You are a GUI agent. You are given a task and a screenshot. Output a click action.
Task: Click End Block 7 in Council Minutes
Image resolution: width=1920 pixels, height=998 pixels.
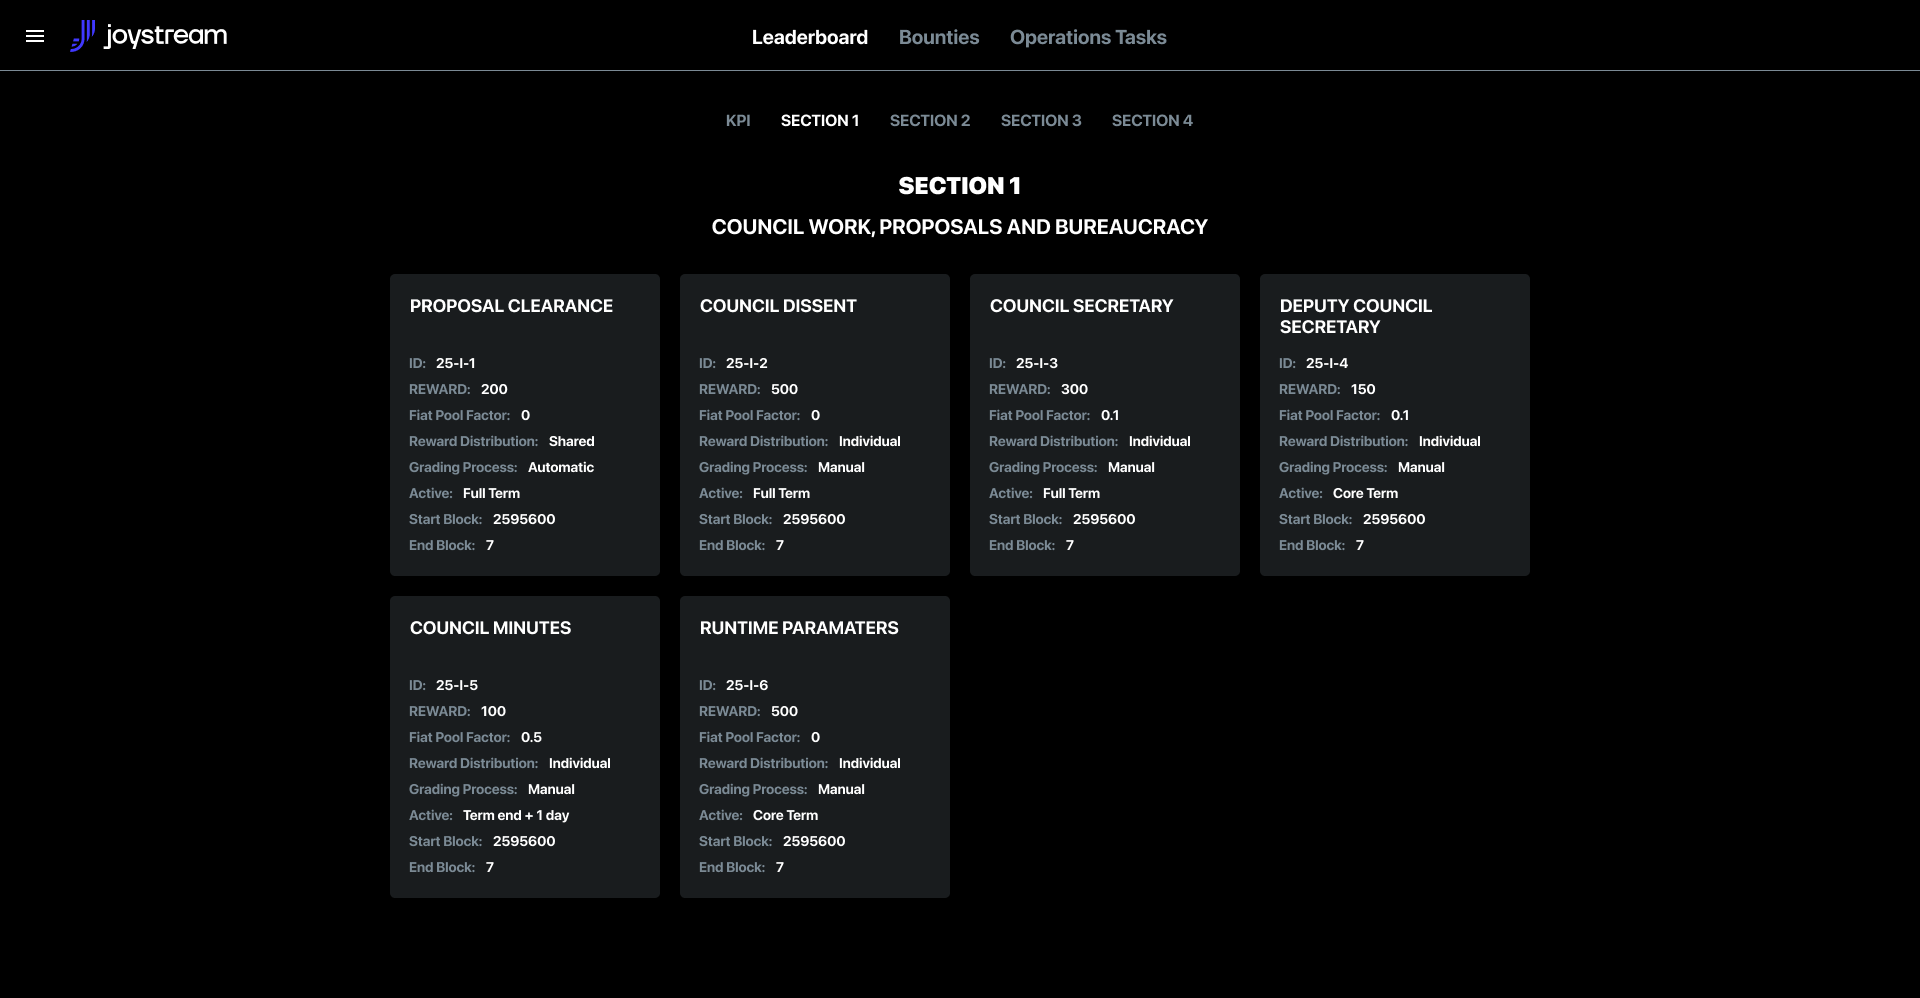(x=490, y=867)
